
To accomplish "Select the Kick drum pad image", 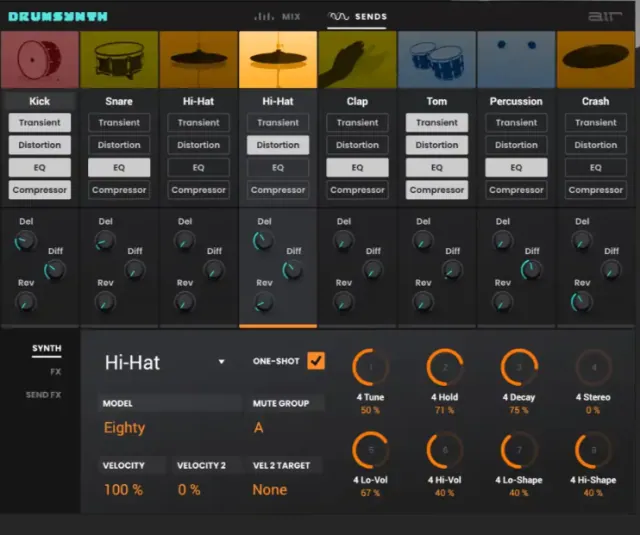I will tap(40, 60).
